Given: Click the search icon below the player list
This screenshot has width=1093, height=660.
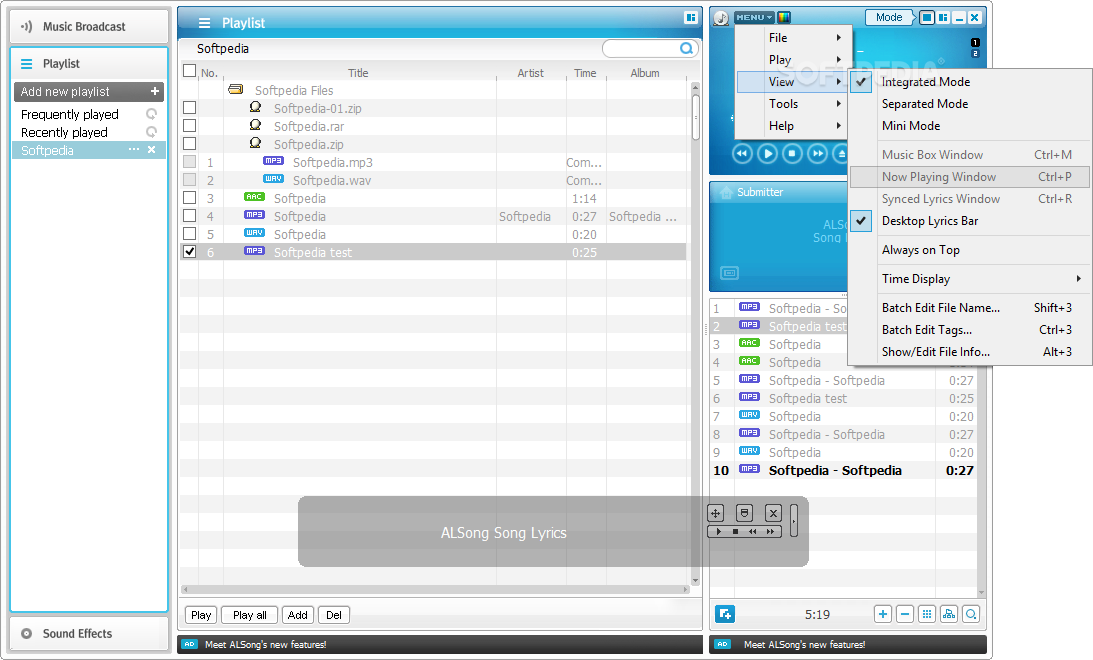Looking at the screenshot, I should [971, 614].
